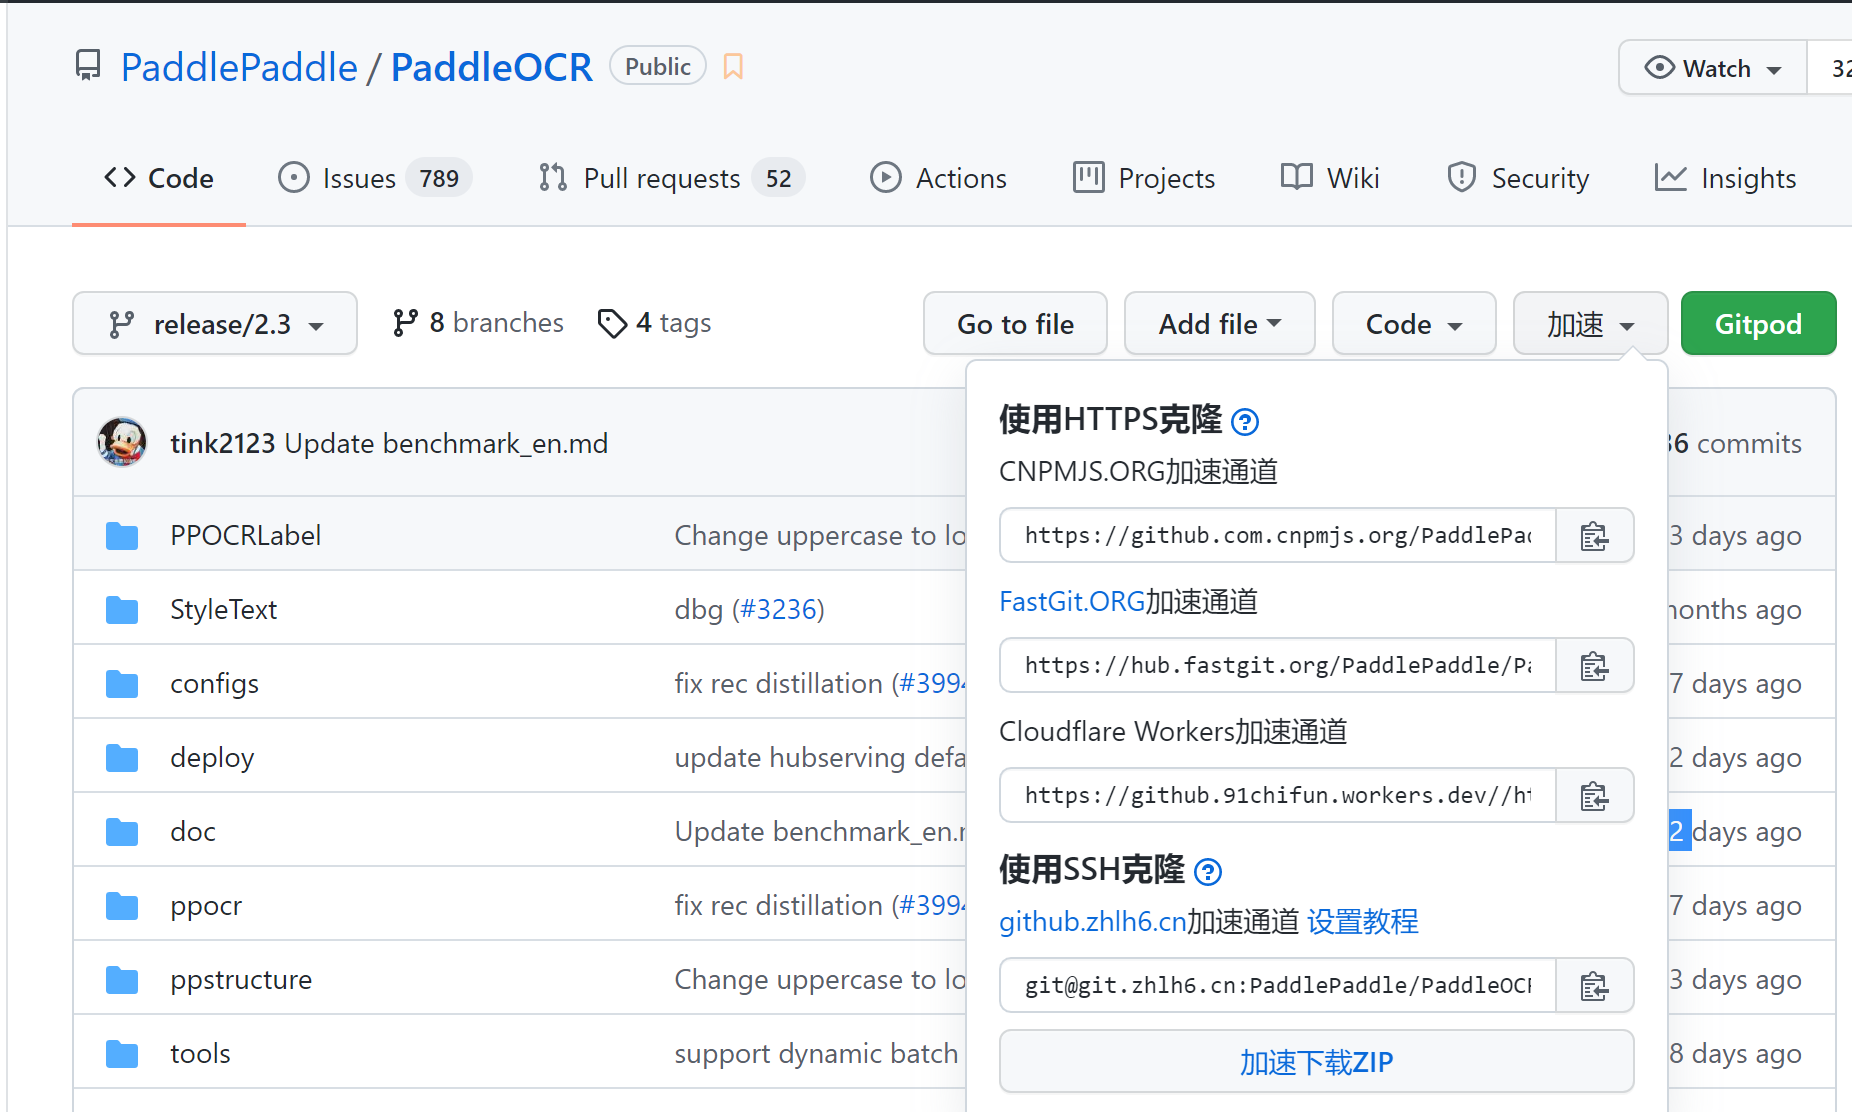Open issue link #3236 in StyleText row

coord(778,609)
